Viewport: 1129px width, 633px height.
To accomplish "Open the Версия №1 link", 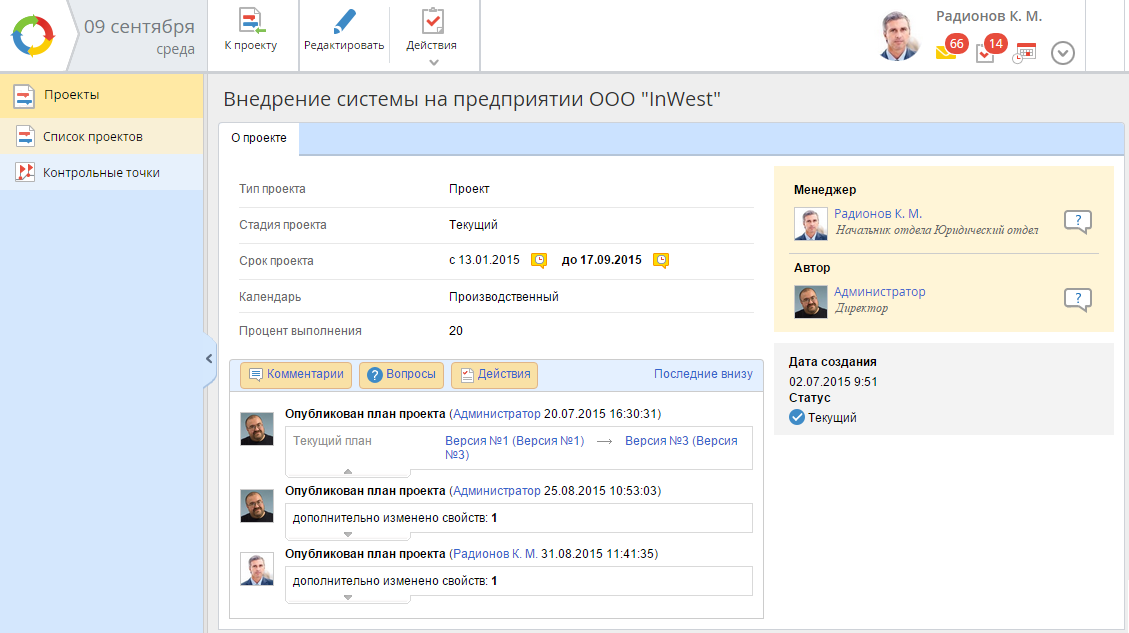I will pos(514,440).
